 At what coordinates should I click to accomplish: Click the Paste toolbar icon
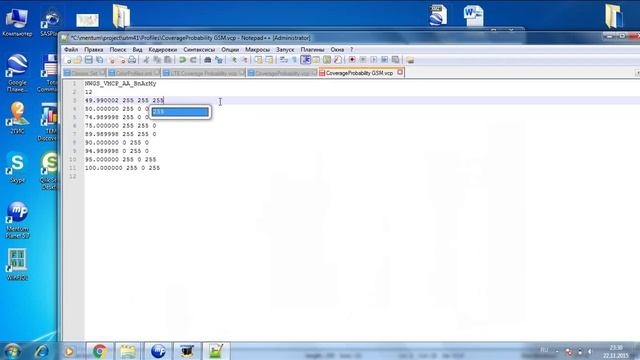point(168,60)
